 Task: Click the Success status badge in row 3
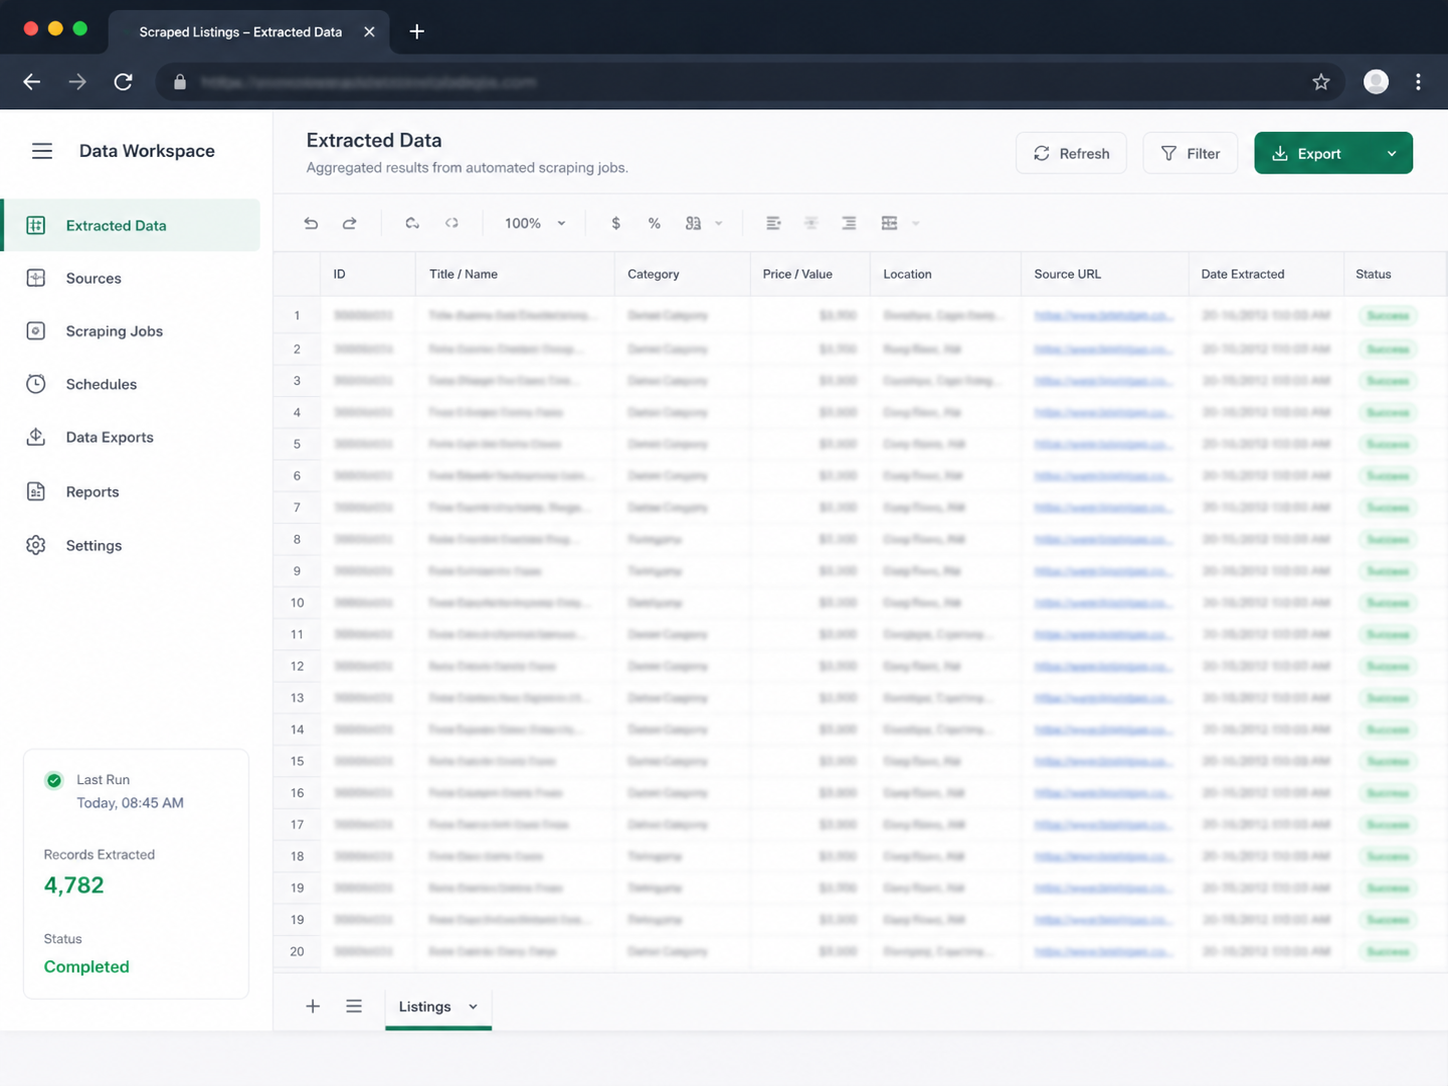point(1388,381)
